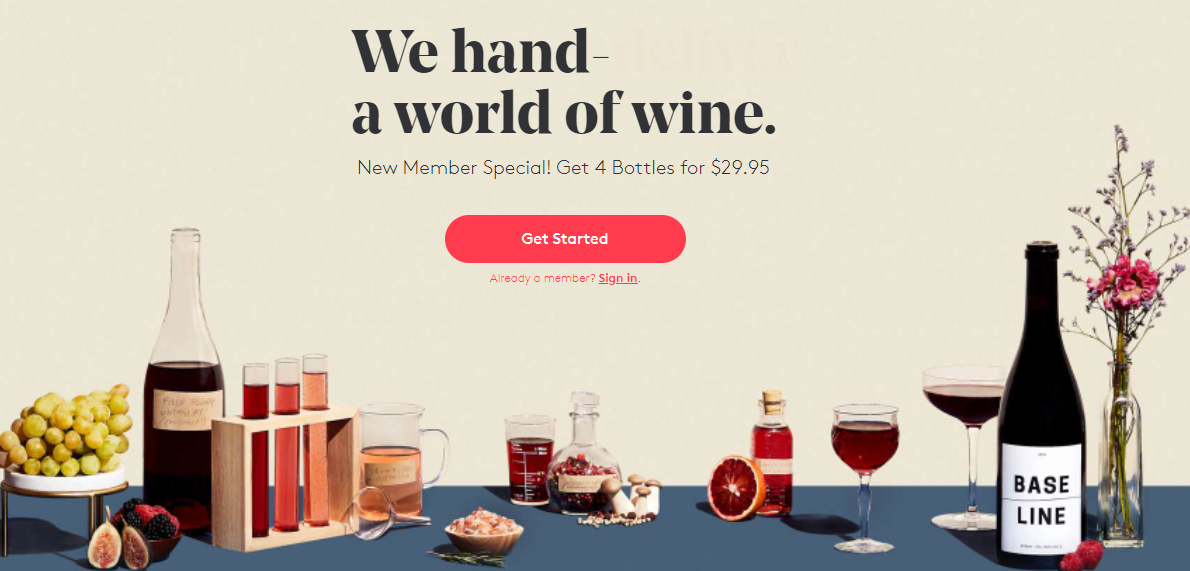Click the wooden test tube rack
The width and height of the screenshot is (1190, 571).
click(x=285, y=477)
